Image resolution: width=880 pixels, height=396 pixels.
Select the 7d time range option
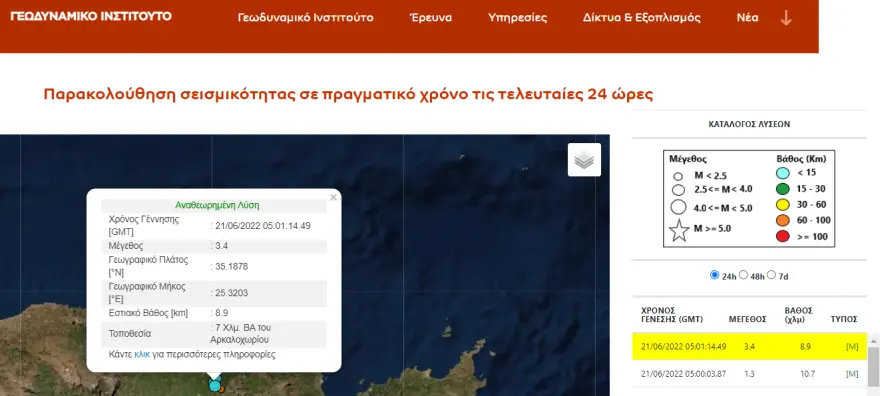pyautogui.click(x=772, y=275)
